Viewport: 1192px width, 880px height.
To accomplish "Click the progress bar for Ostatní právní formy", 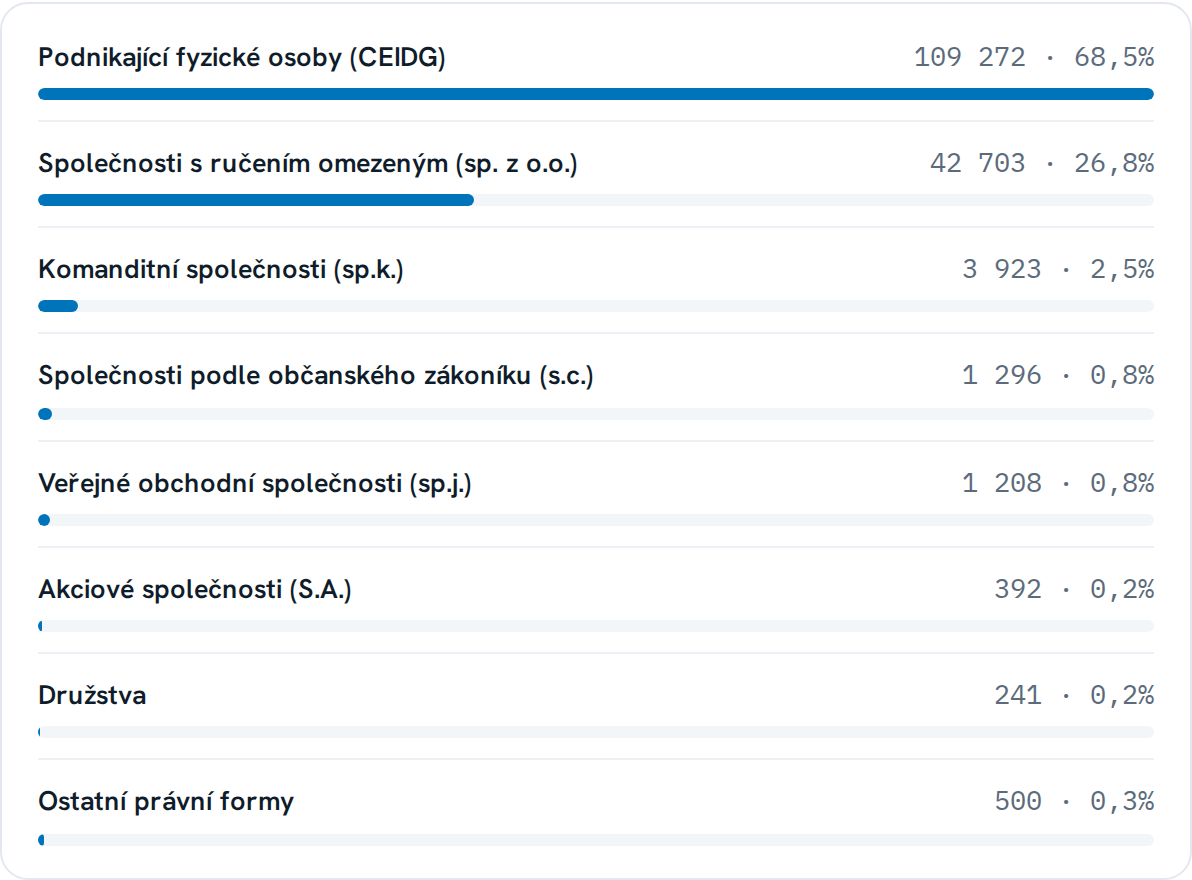I will tap(596, 840).
